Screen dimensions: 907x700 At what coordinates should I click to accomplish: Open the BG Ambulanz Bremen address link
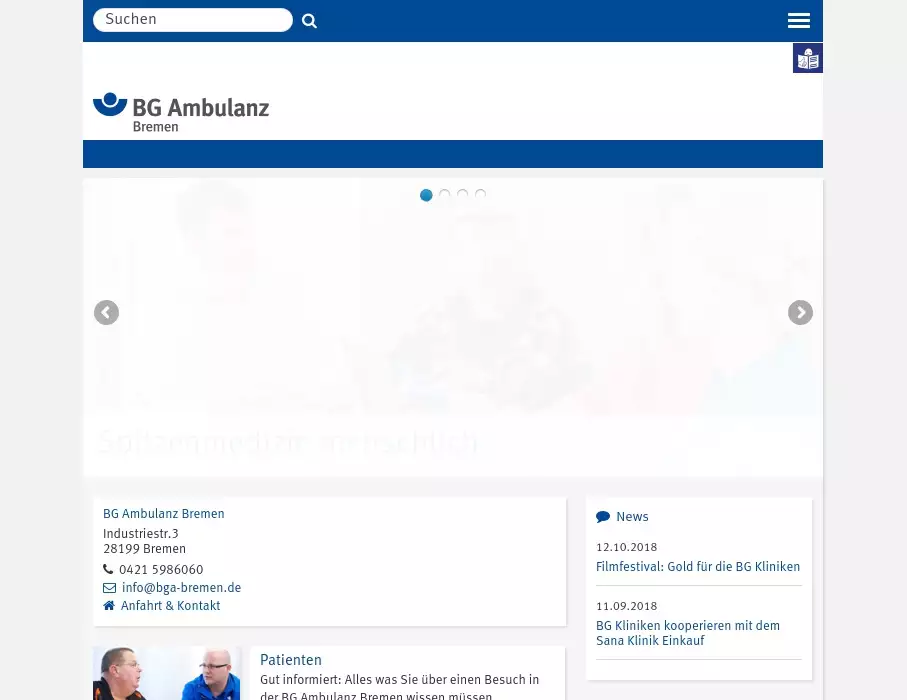click(164, 514)
